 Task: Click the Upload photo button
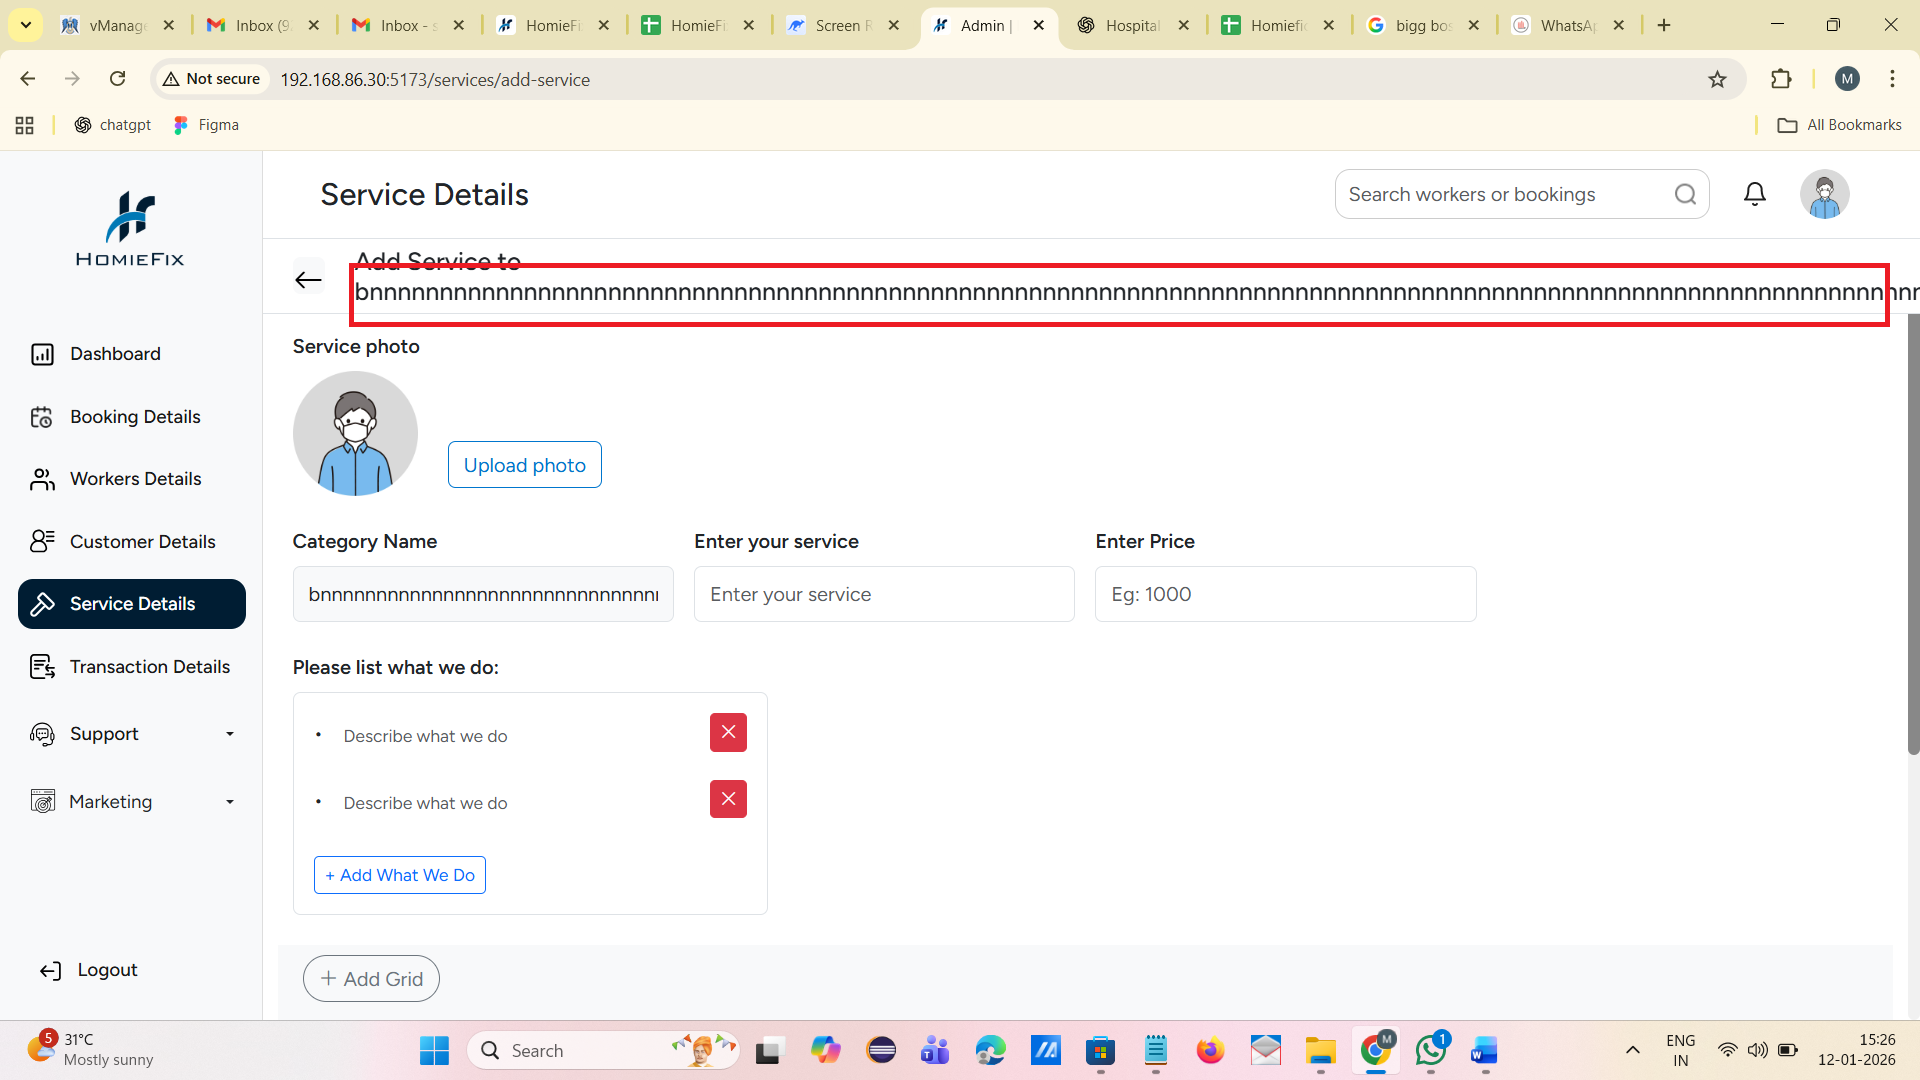pos(524,465)
